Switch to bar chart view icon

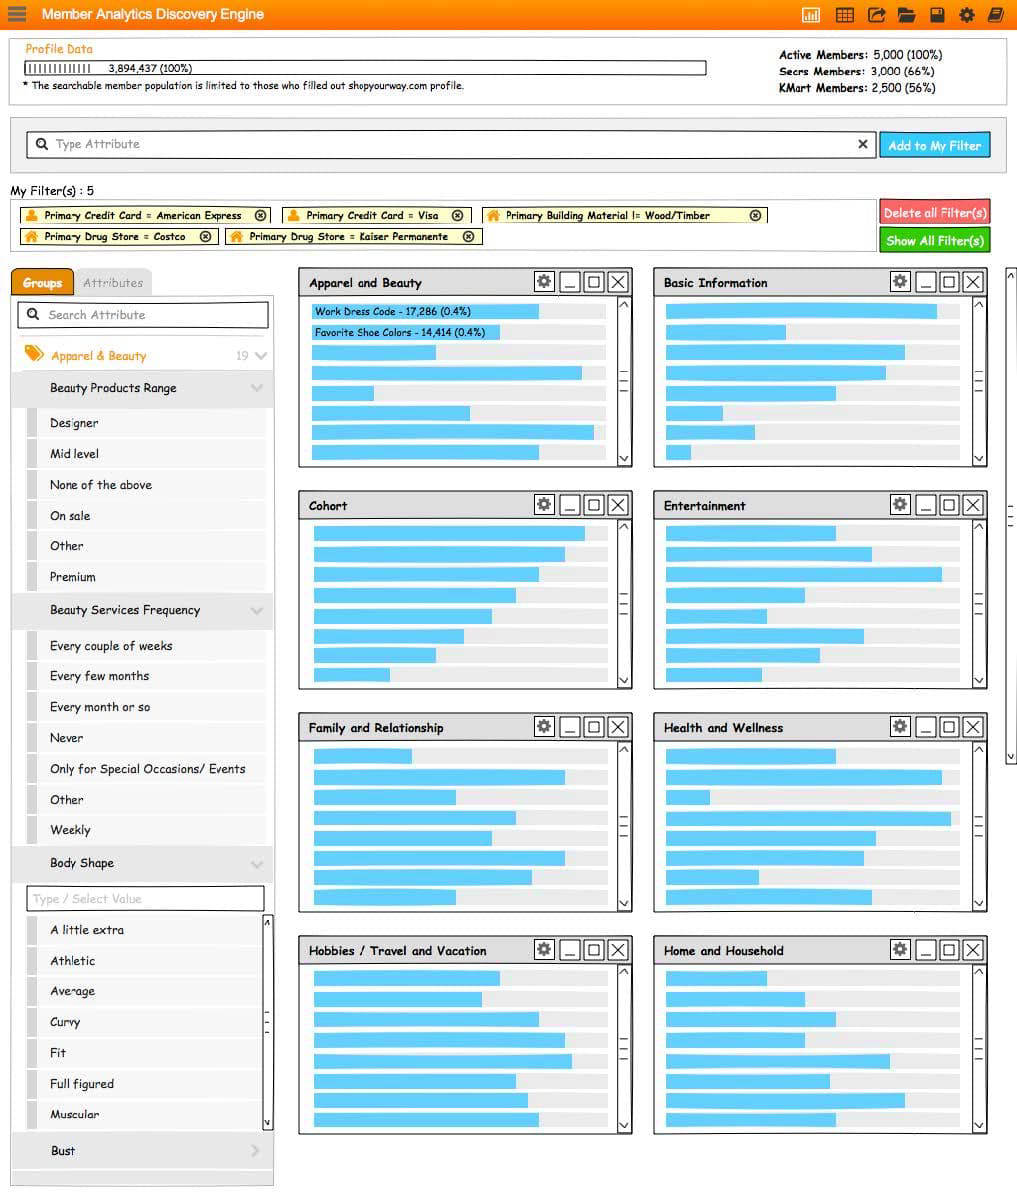coord(811,15)
